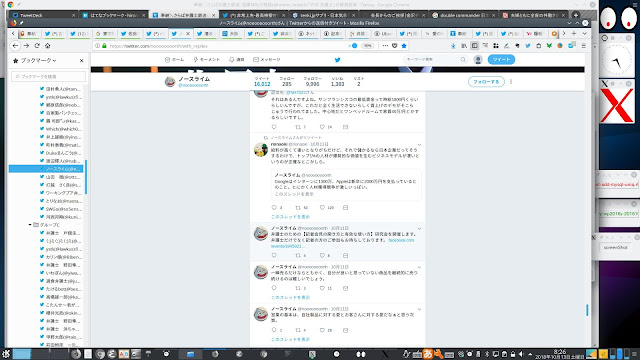Open Firefox hamburger menu
The image size is (640, 360).
[584, 46]
